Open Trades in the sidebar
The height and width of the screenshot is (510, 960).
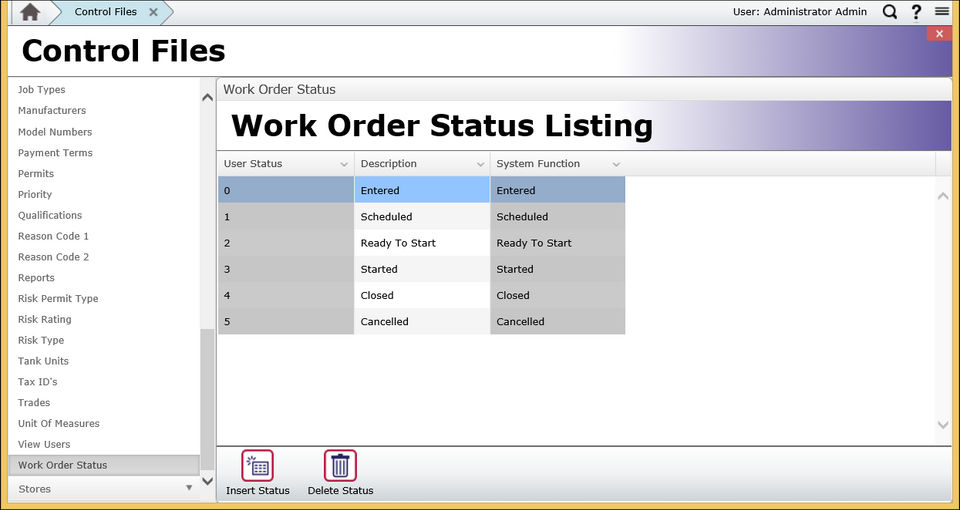coord(34,402)
